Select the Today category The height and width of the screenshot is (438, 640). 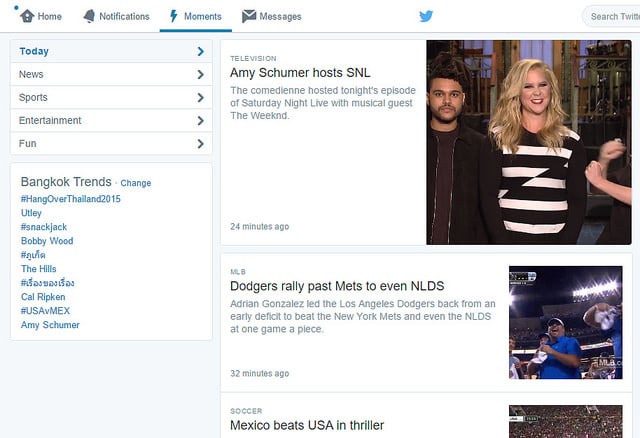111,51
